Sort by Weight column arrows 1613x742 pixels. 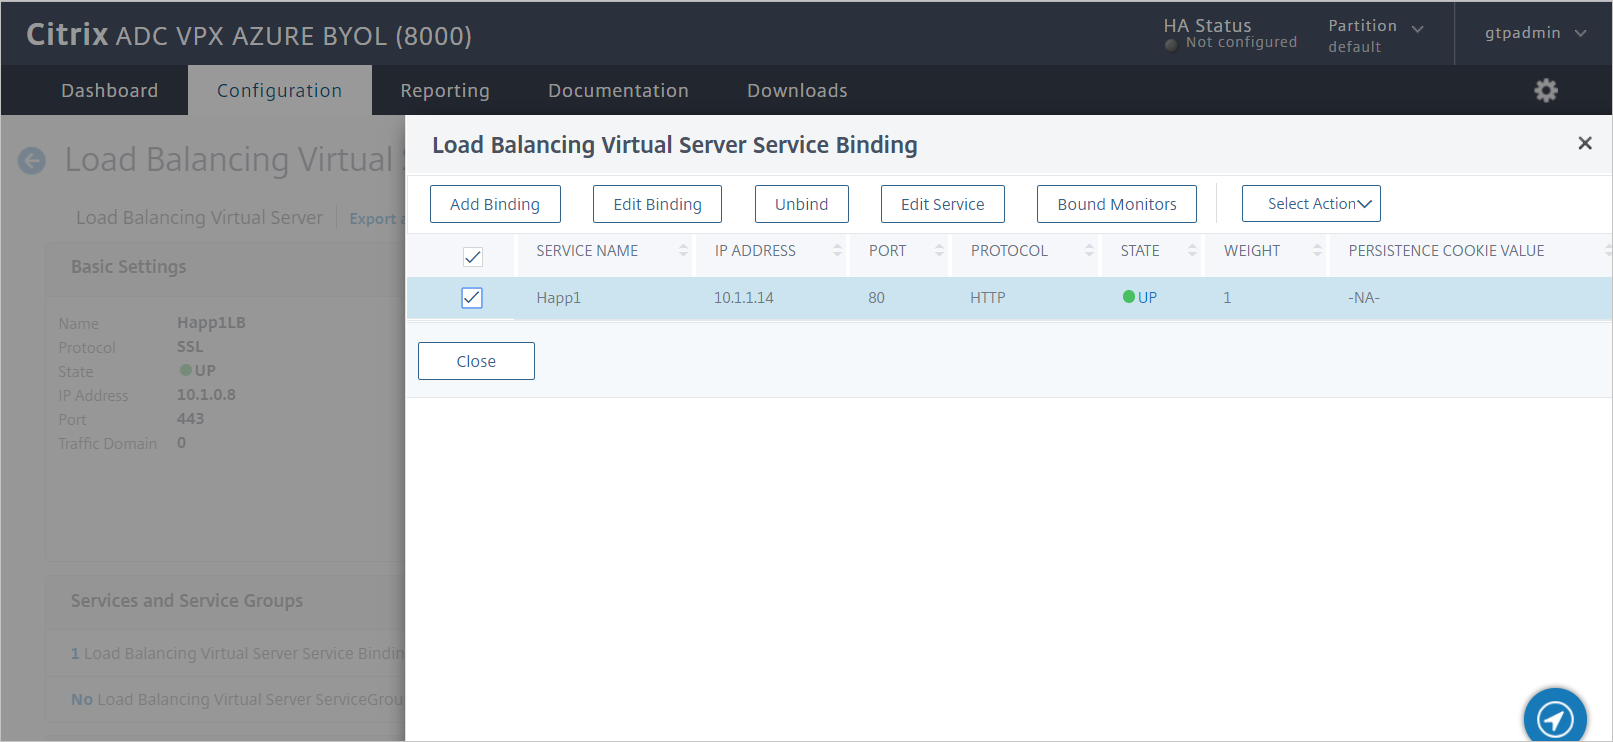[1317, 251]
